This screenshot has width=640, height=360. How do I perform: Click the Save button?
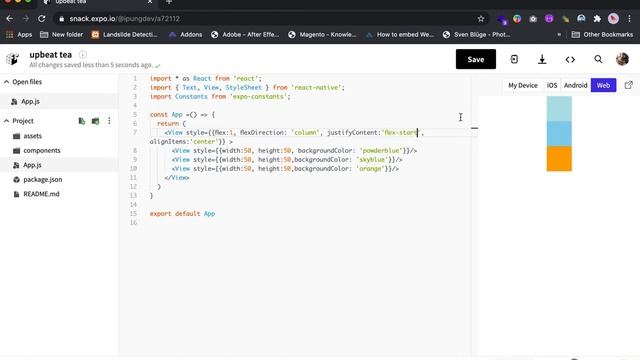[476, 59]
